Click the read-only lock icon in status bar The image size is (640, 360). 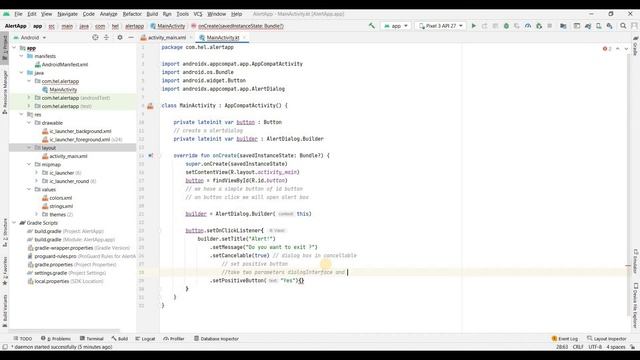point(632,347)
